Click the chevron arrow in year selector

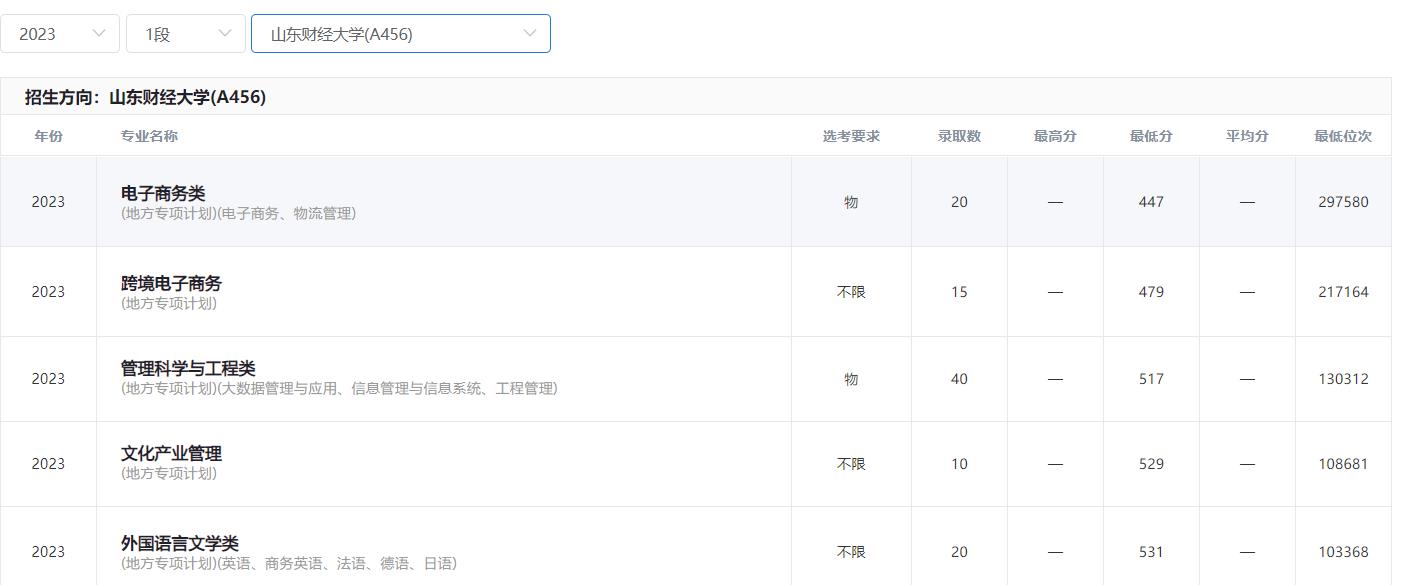point(99,34)
